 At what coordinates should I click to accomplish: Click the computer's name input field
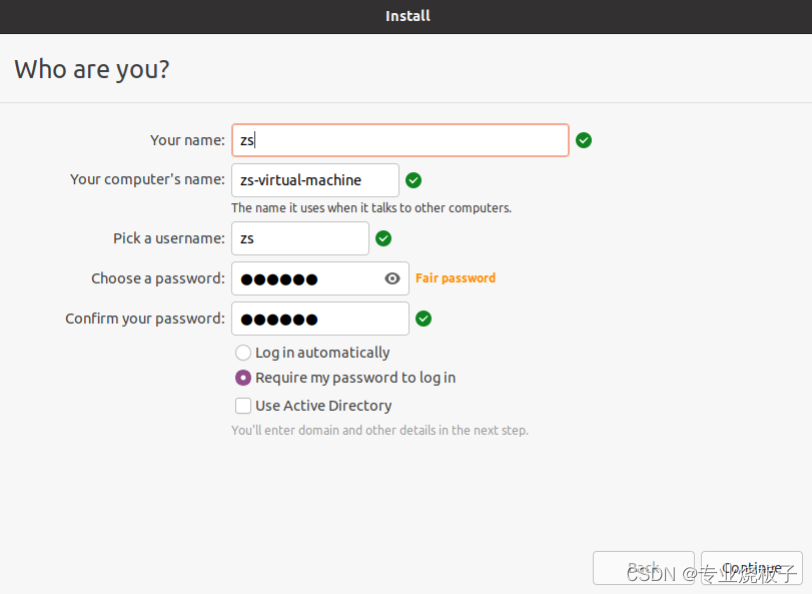[315, 180]
